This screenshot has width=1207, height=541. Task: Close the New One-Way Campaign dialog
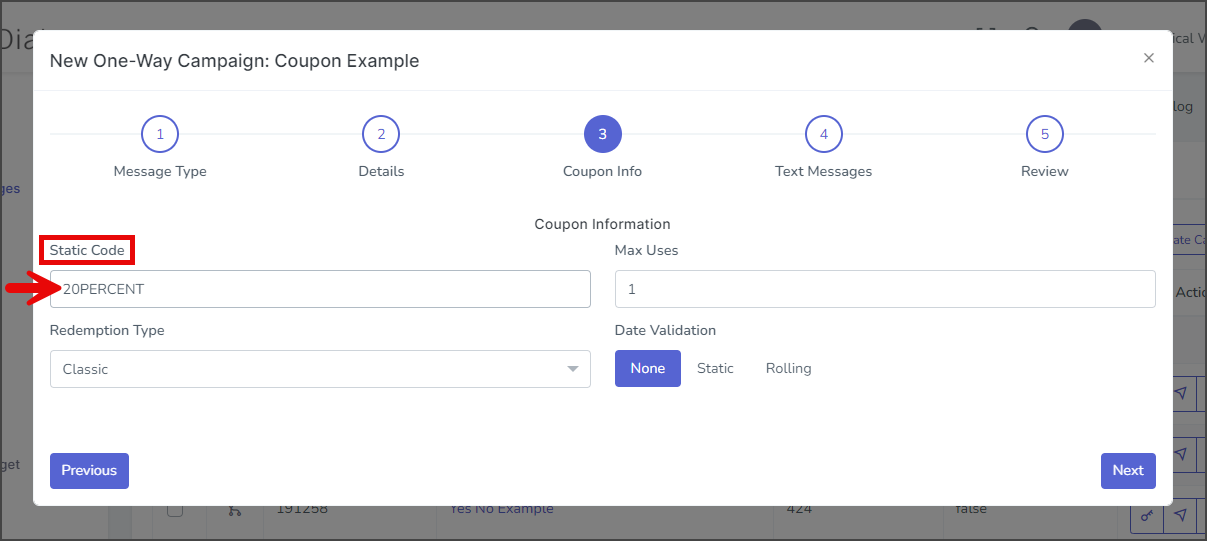click(x=1149, y=58)
